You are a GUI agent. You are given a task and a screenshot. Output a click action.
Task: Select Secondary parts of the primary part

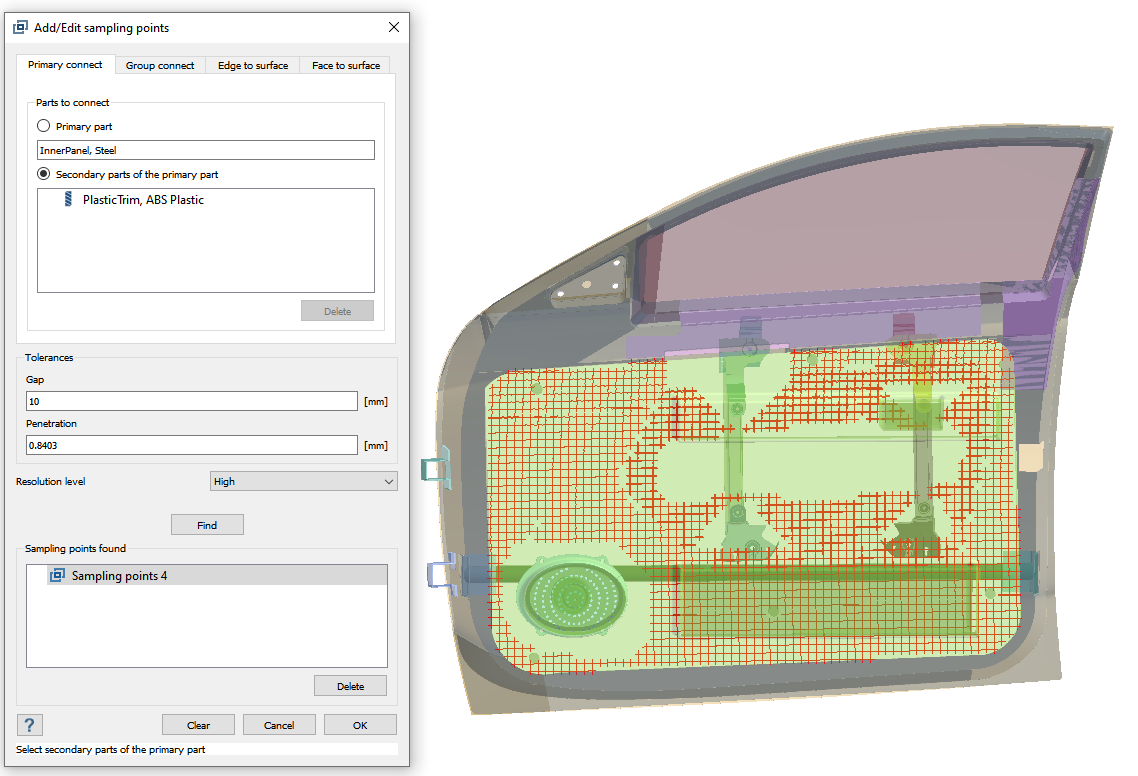point(43,174)
